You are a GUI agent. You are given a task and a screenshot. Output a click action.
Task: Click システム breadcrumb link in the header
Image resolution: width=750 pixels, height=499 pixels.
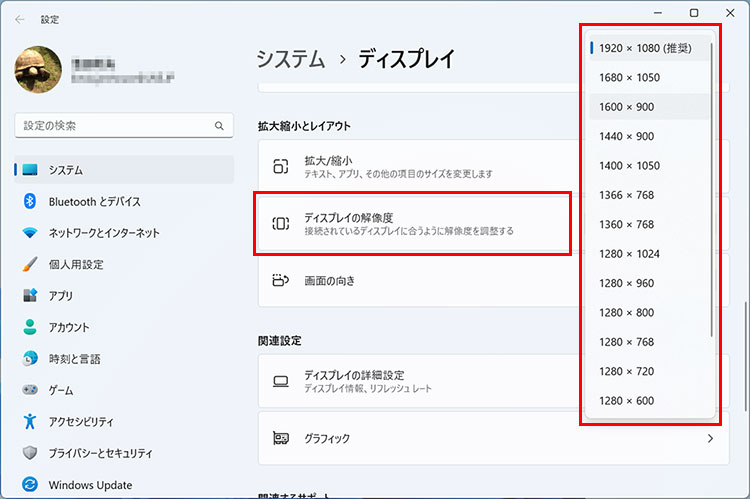pyautogui.click(x=290, y=59)
